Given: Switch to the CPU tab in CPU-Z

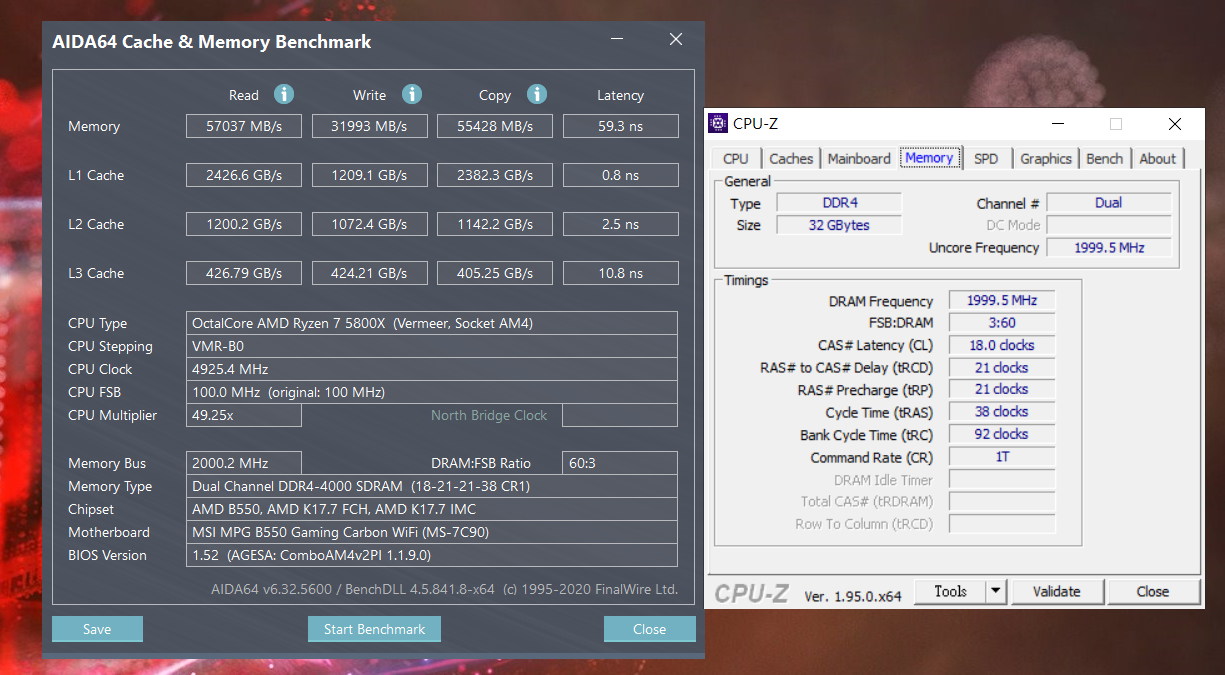Looking at the screenshot, I should pyautogui.click(x=736, y=158).
